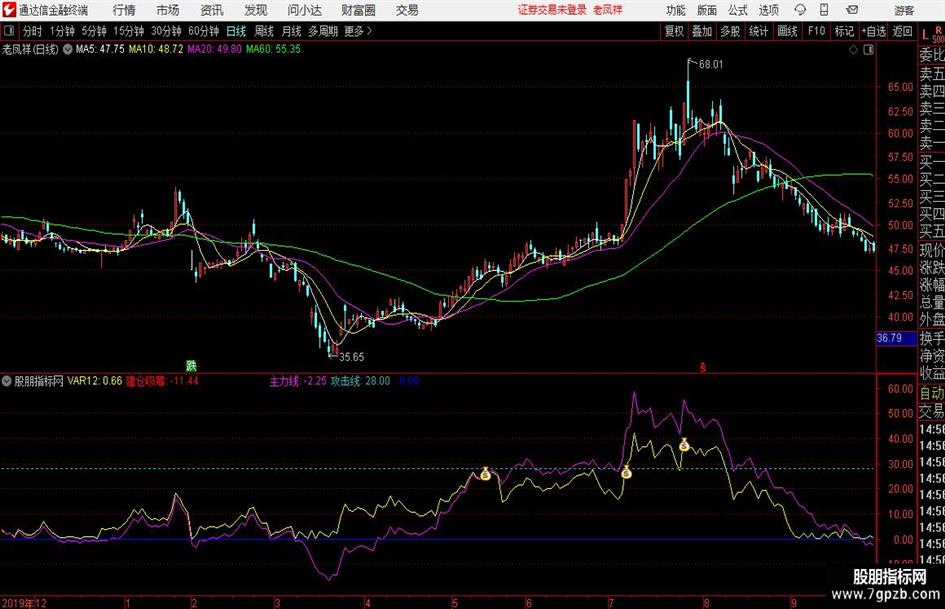Open the 发现 menu

tap(256, 10)
